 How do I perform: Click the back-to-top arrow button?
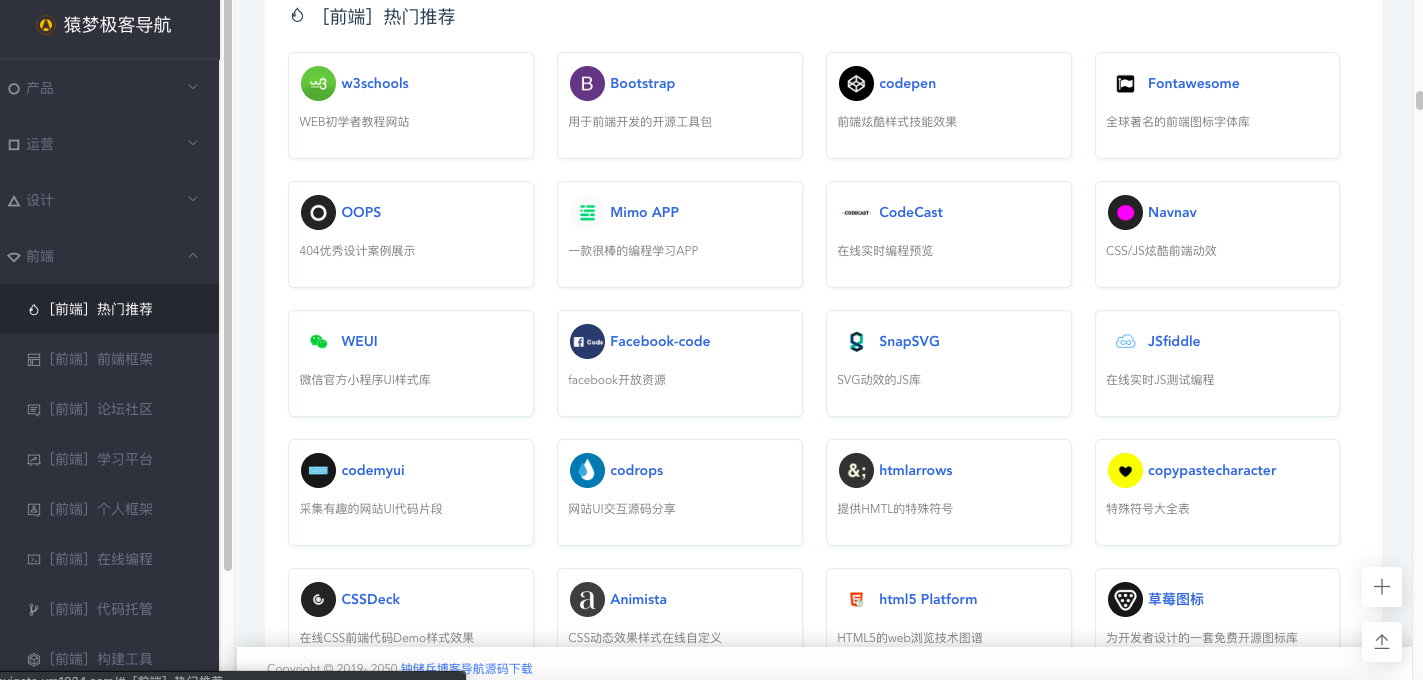(1382, 642)
